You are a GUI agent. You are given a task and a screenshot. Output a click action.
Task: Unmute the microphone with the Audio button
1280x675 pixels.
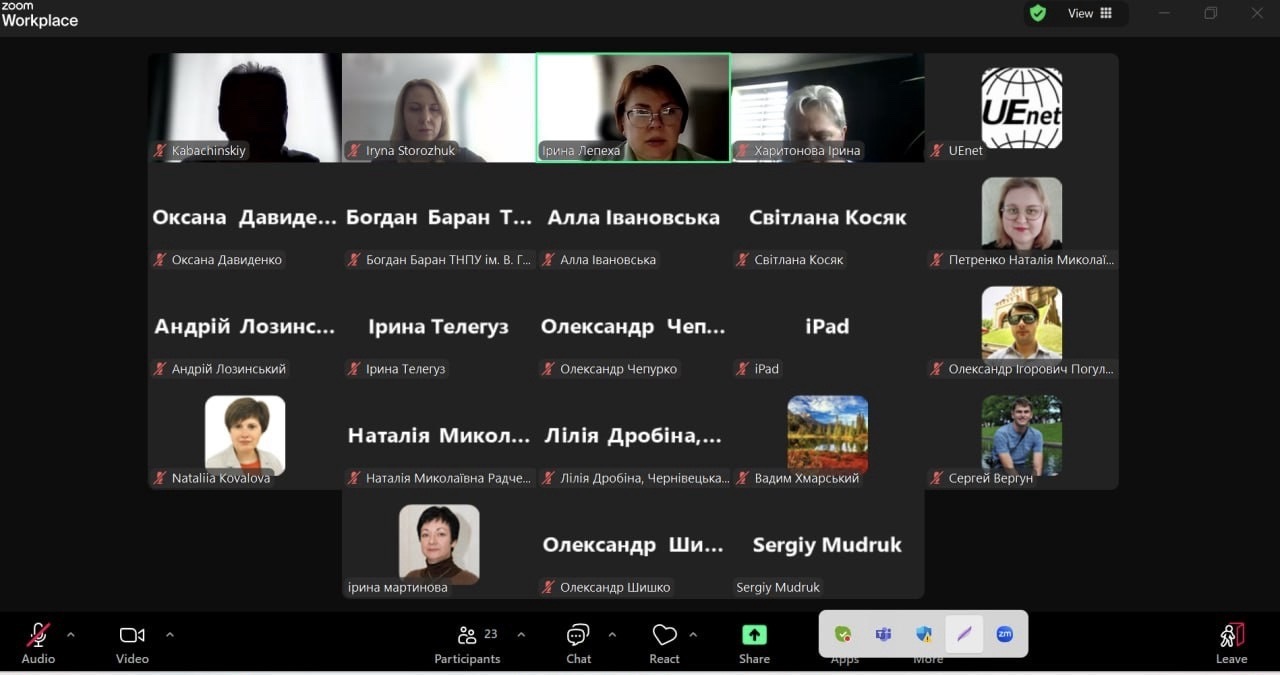click(x=38, y=640)
